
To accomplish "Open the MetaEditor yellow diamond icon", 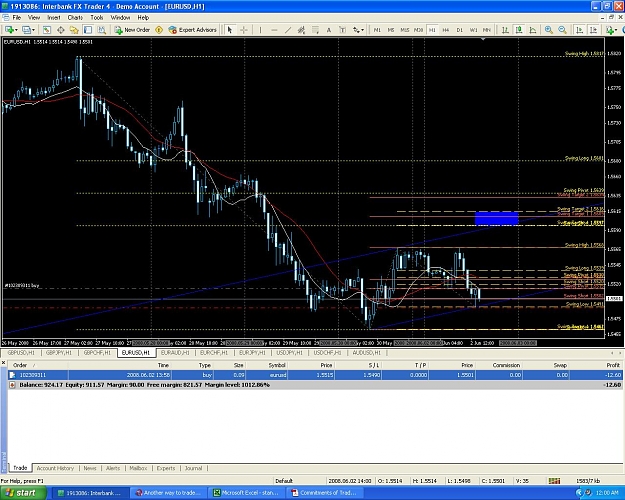I will [159, 30].
